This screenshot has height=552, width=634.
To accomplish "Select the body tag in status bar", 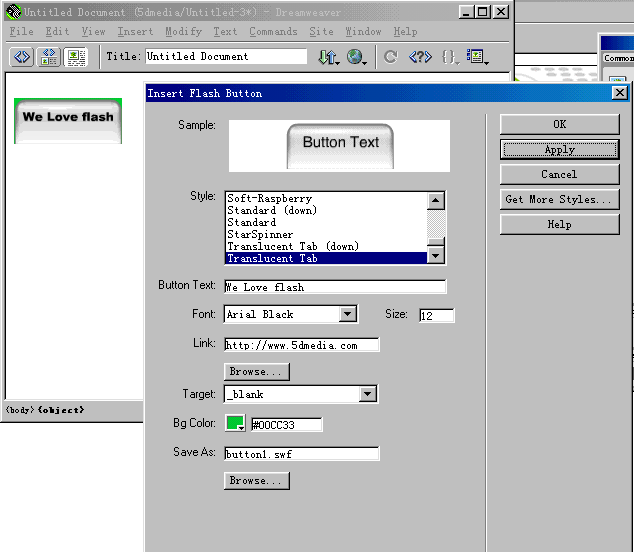I will [20, 410].
